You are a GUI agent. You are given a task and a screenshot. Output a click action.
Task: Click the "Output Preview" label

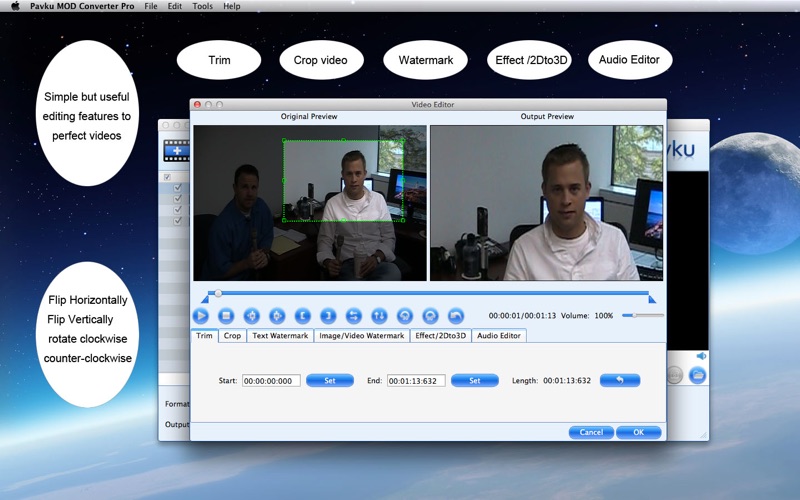pyautogui.click(x=547, y=116)
